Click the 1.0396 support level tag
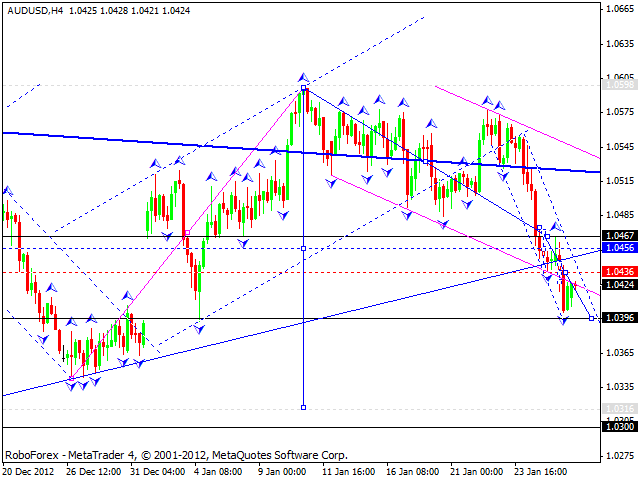The height and width of the screenshot is (480, 640). pyautogui.click(x=621, y=318)
